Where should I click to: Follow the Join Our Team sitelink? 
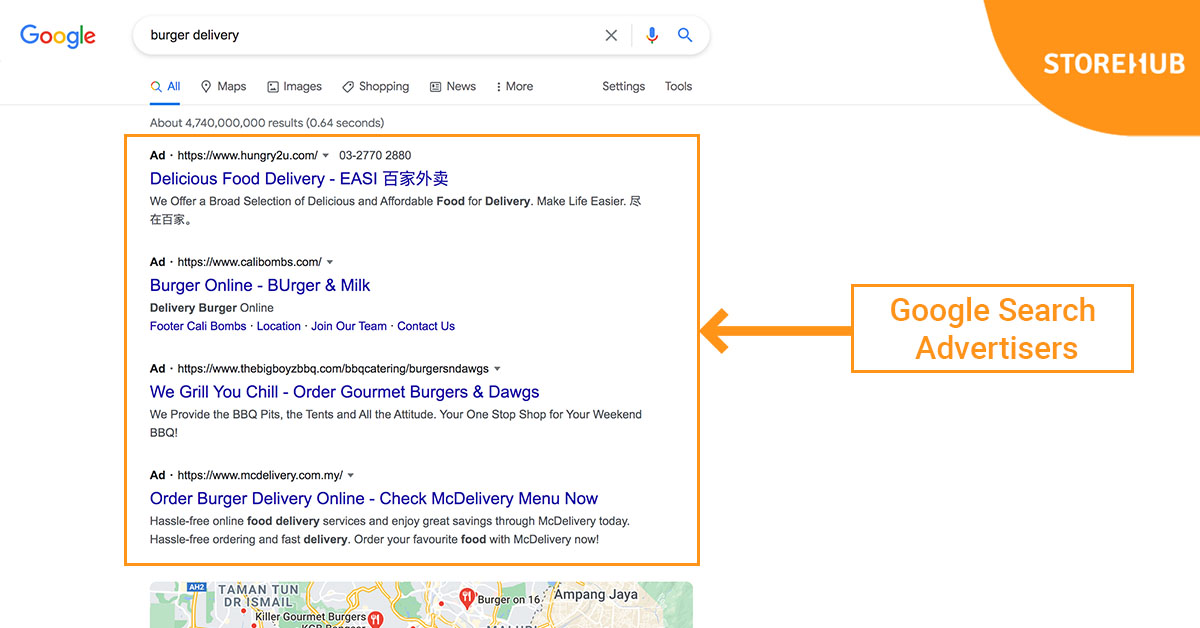coord(349,326)
